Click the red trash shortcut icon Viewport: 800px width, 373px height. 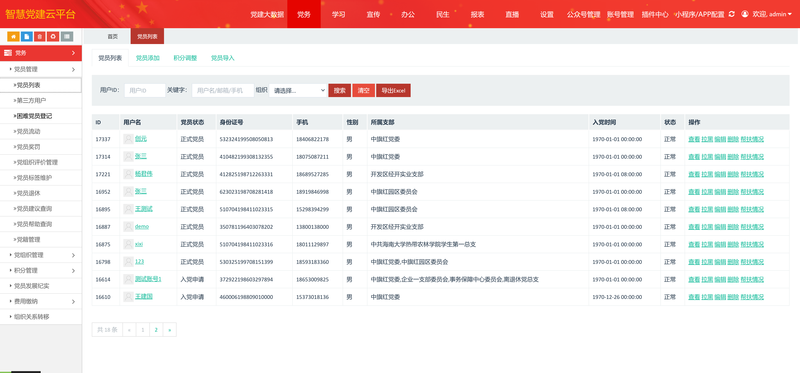(x=40, y=36)
